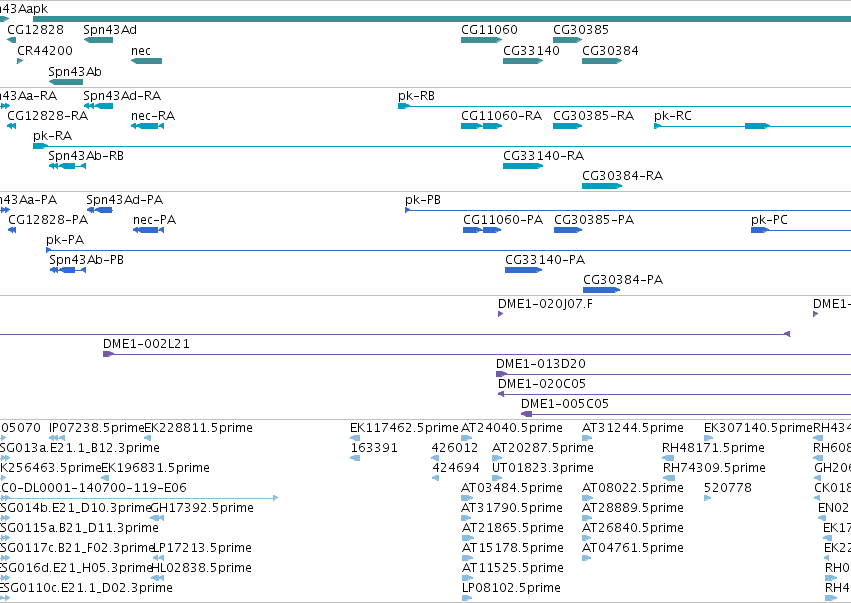Select the nec gene arrow glyph

click(147, 61)
